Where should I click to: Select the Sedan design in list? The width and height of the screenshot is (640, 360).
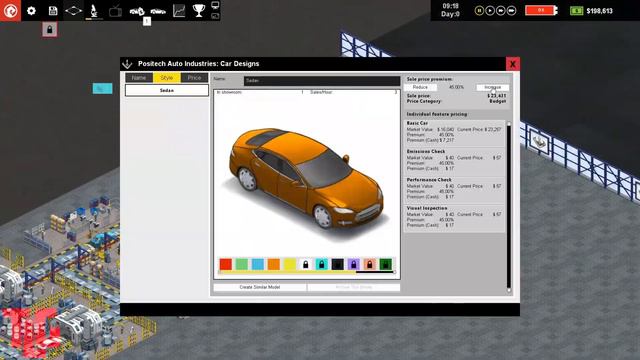coord(167,90)
